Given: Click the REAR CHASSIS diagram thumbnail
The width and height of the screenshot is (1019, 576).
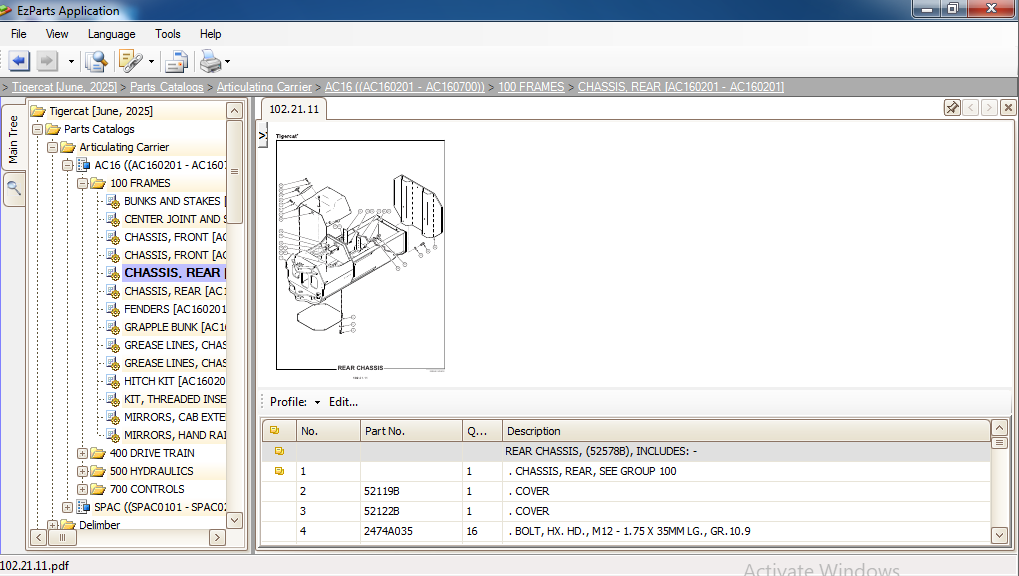Looking at the screenshot, I should tap(361, 255).
